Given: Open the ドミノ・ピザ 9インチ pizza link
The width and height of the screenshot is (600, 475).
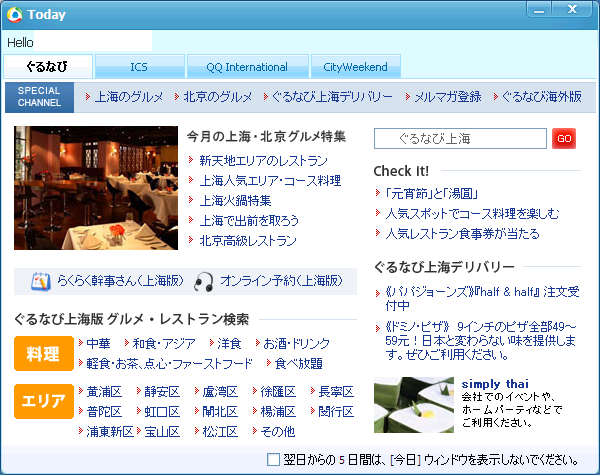Looking at the screenshot, I should tap(481, 341).
